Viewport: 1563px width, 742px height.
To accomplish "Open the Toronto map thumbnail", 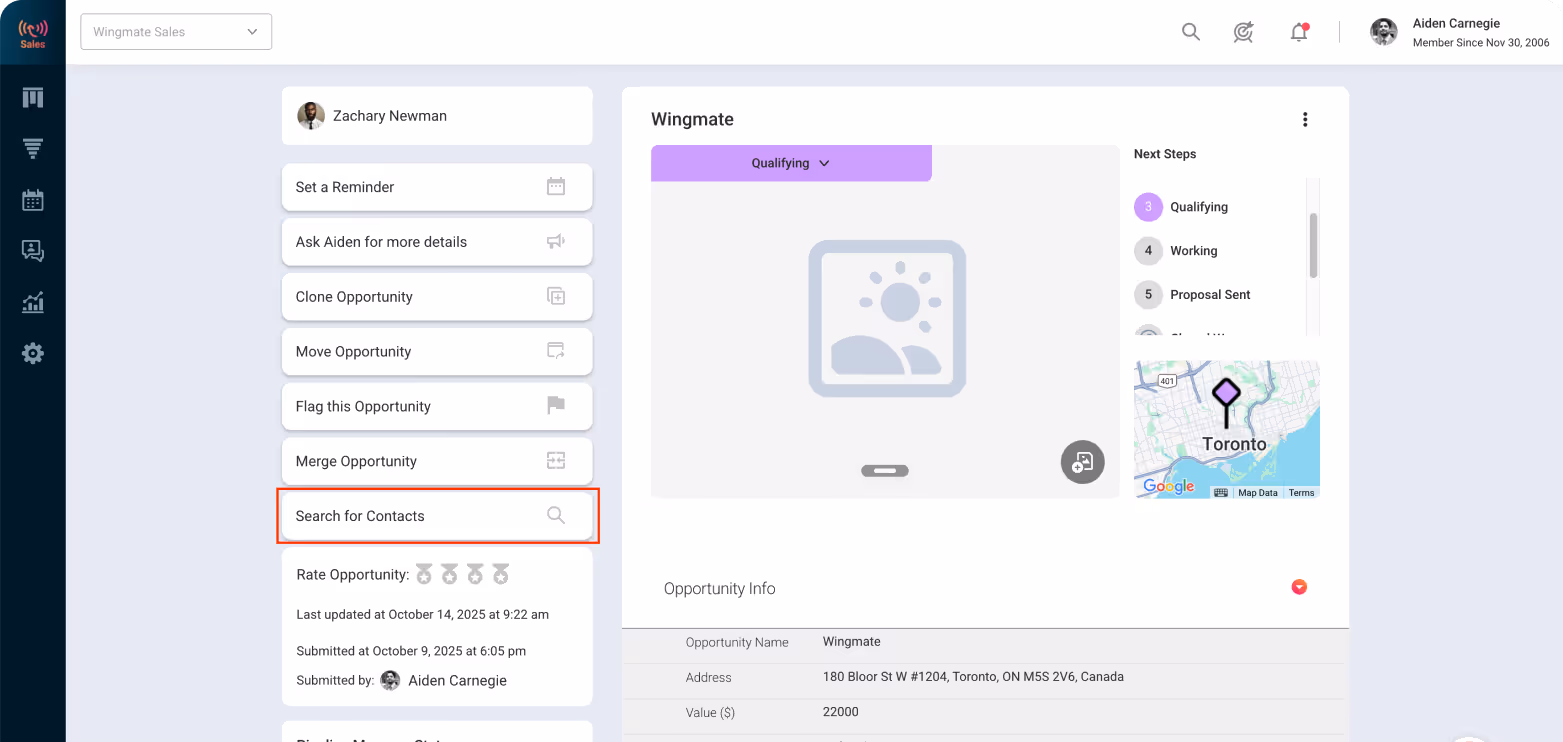I will click(1227, 430).
